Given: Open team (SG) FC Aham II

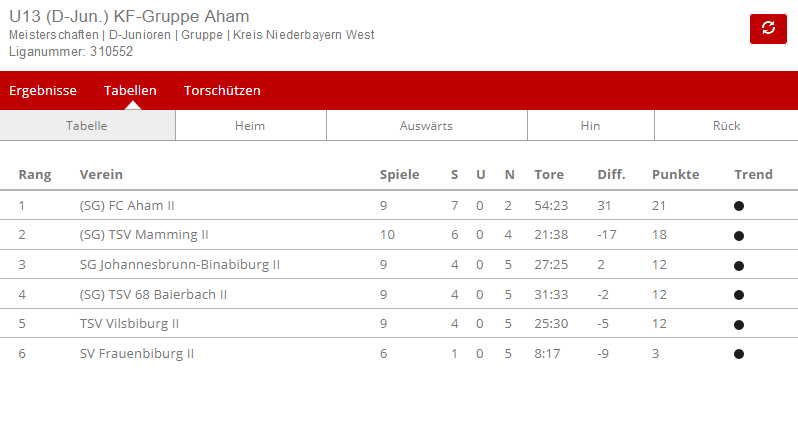Looking at the screenshot, I should 127,206.
